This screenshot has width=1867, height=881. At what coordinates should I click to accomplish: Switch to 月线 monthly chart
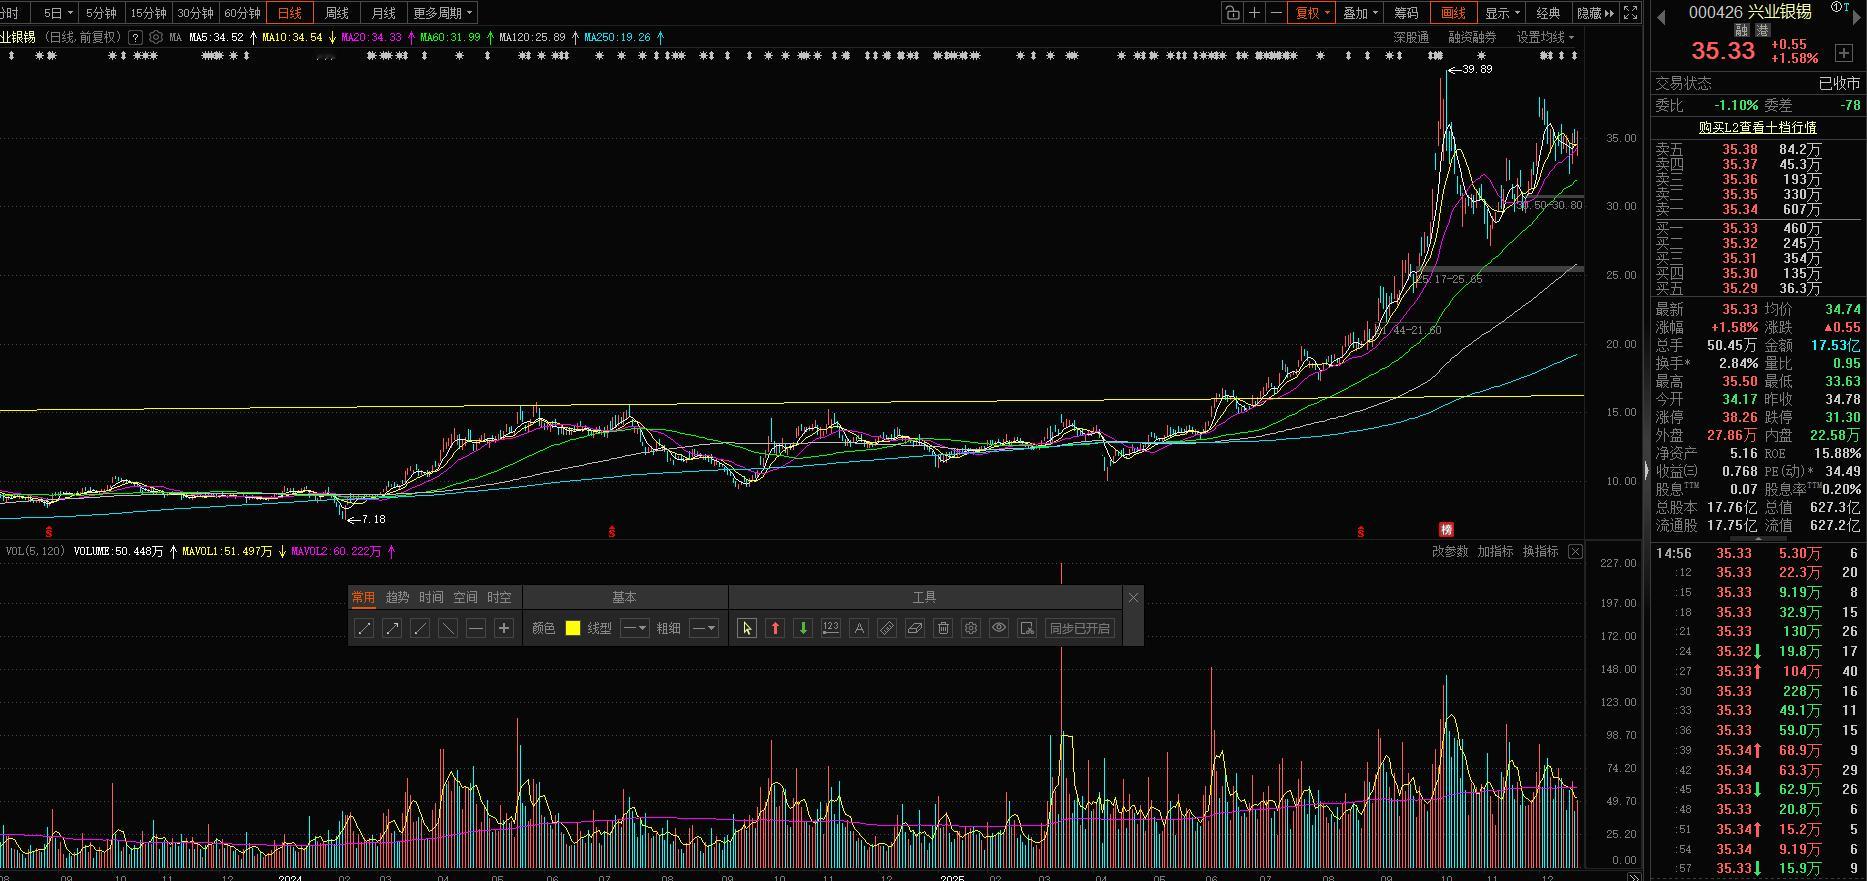tap(383, 13)
